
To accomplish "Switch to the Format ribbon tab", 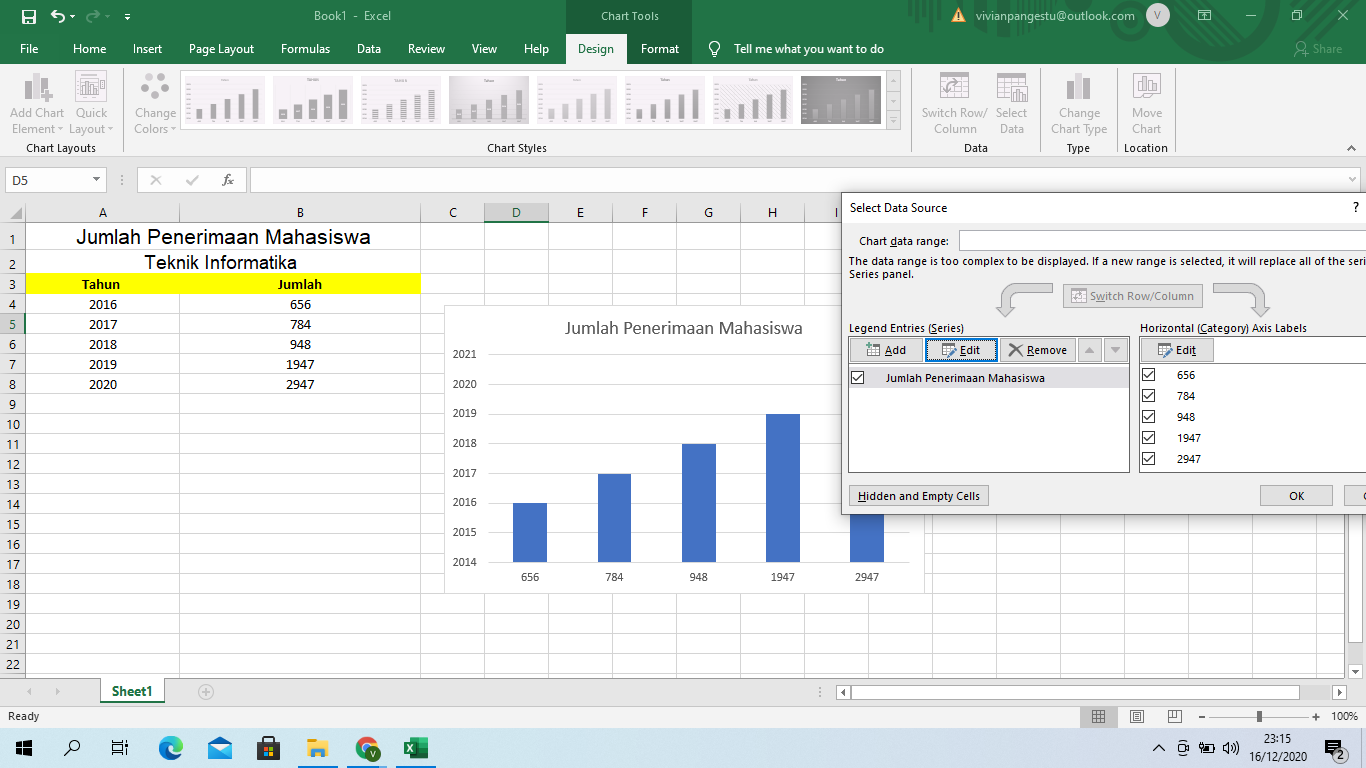I will pos(659,48).
